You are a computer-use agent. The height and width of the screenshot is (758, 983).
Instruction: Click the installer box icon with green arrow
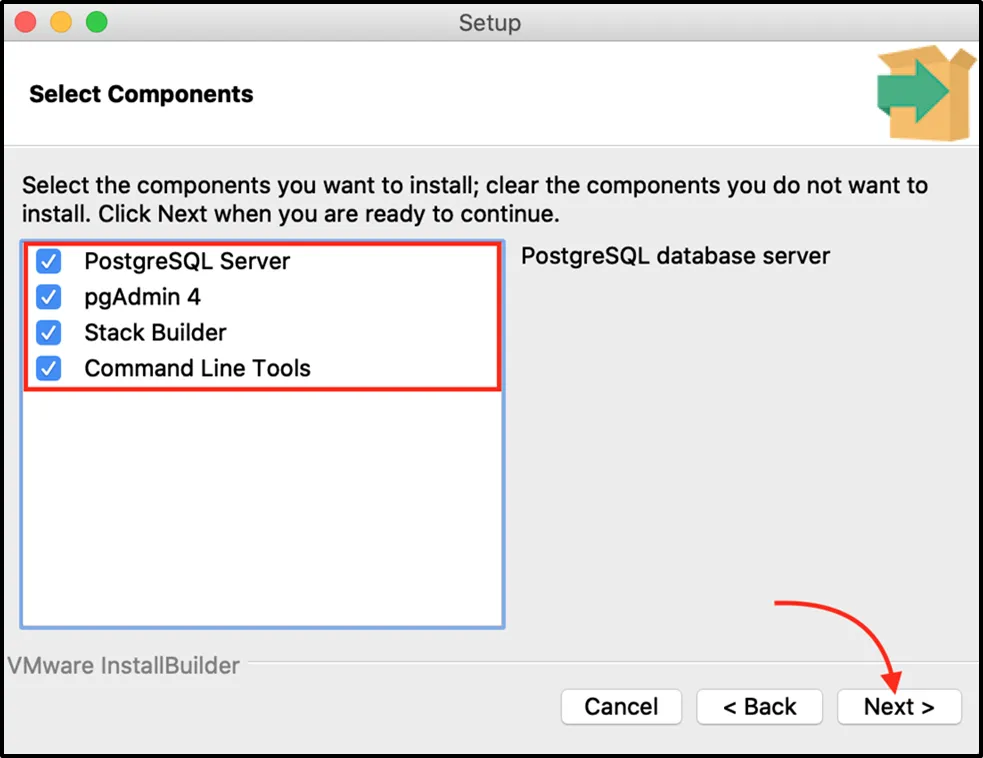925,93
